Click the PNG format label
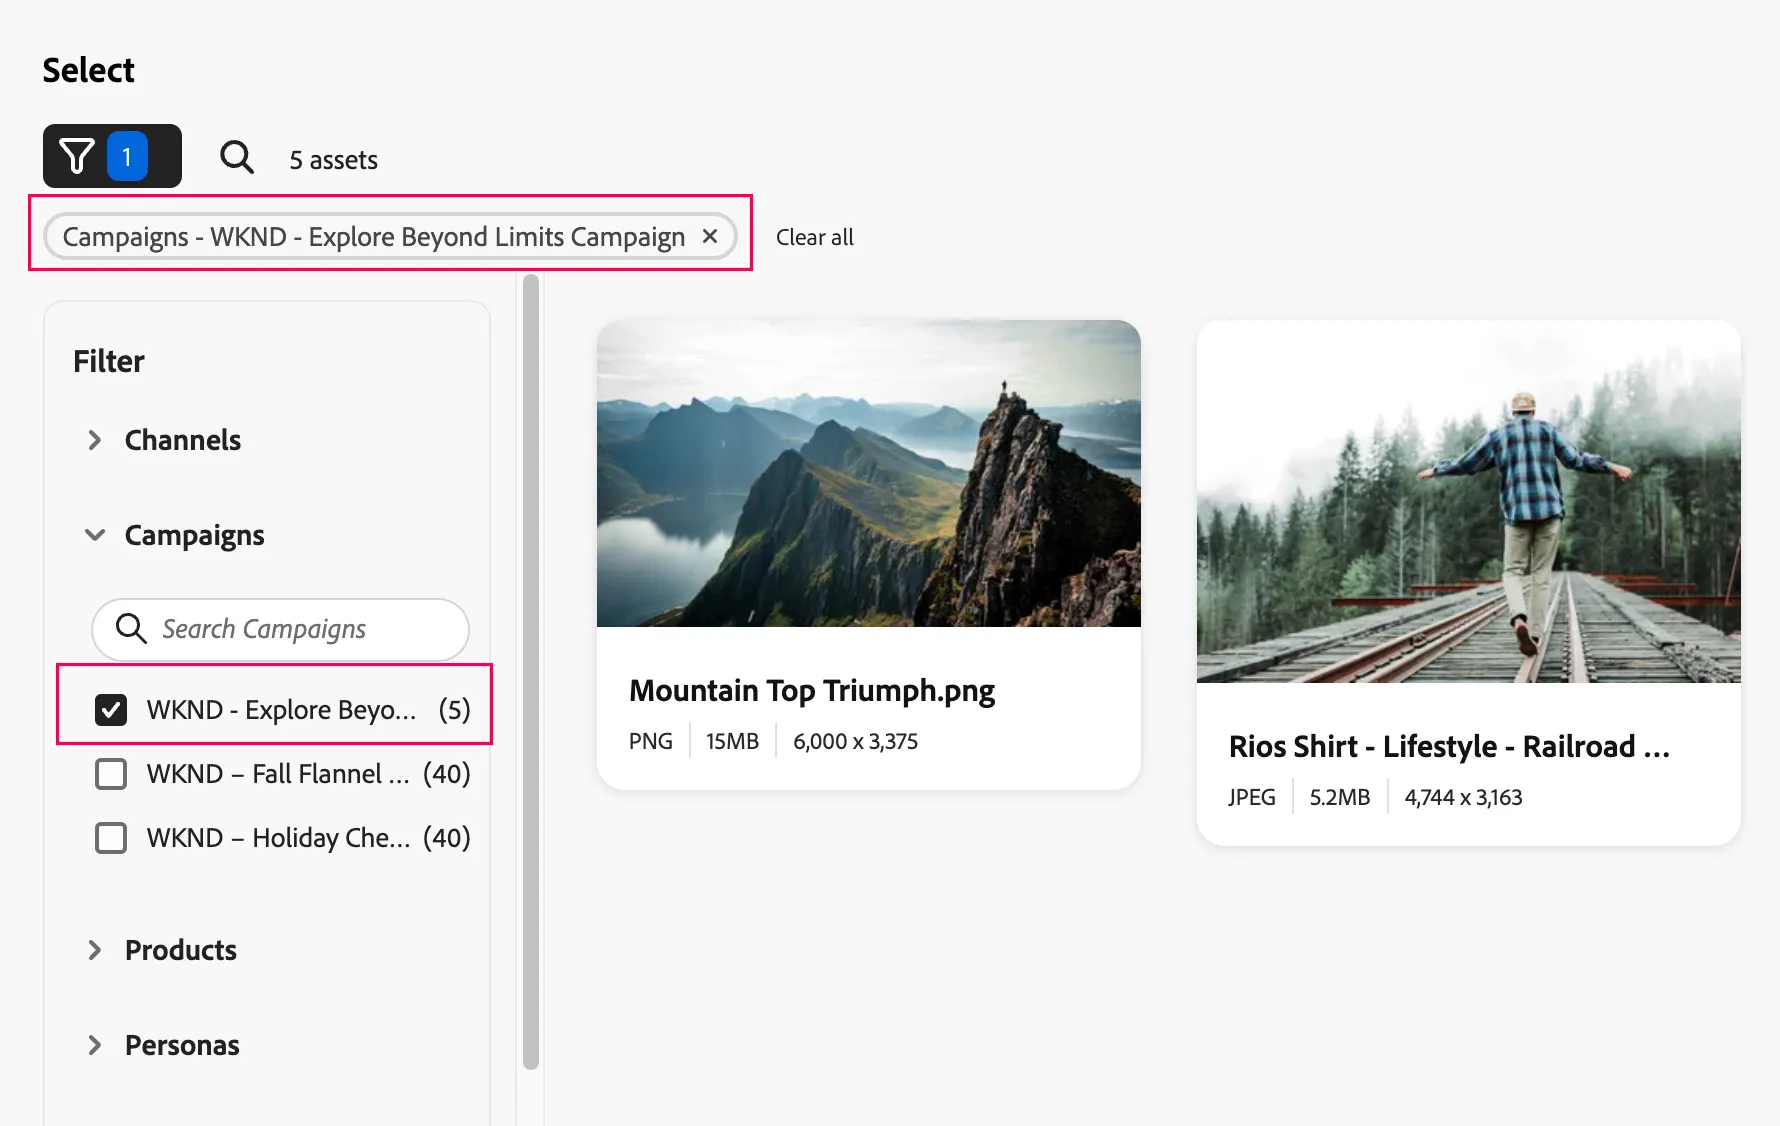 (651, 741)
